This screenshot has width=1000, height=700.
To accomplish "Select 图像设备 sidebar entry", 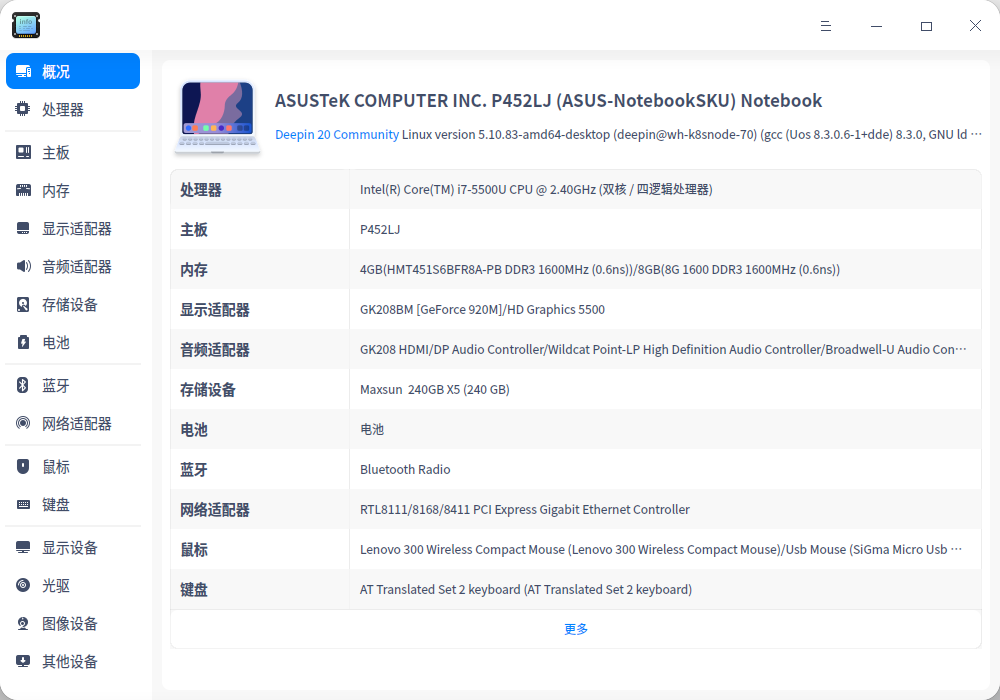I will pyautogui.click(x=73, y=623).
